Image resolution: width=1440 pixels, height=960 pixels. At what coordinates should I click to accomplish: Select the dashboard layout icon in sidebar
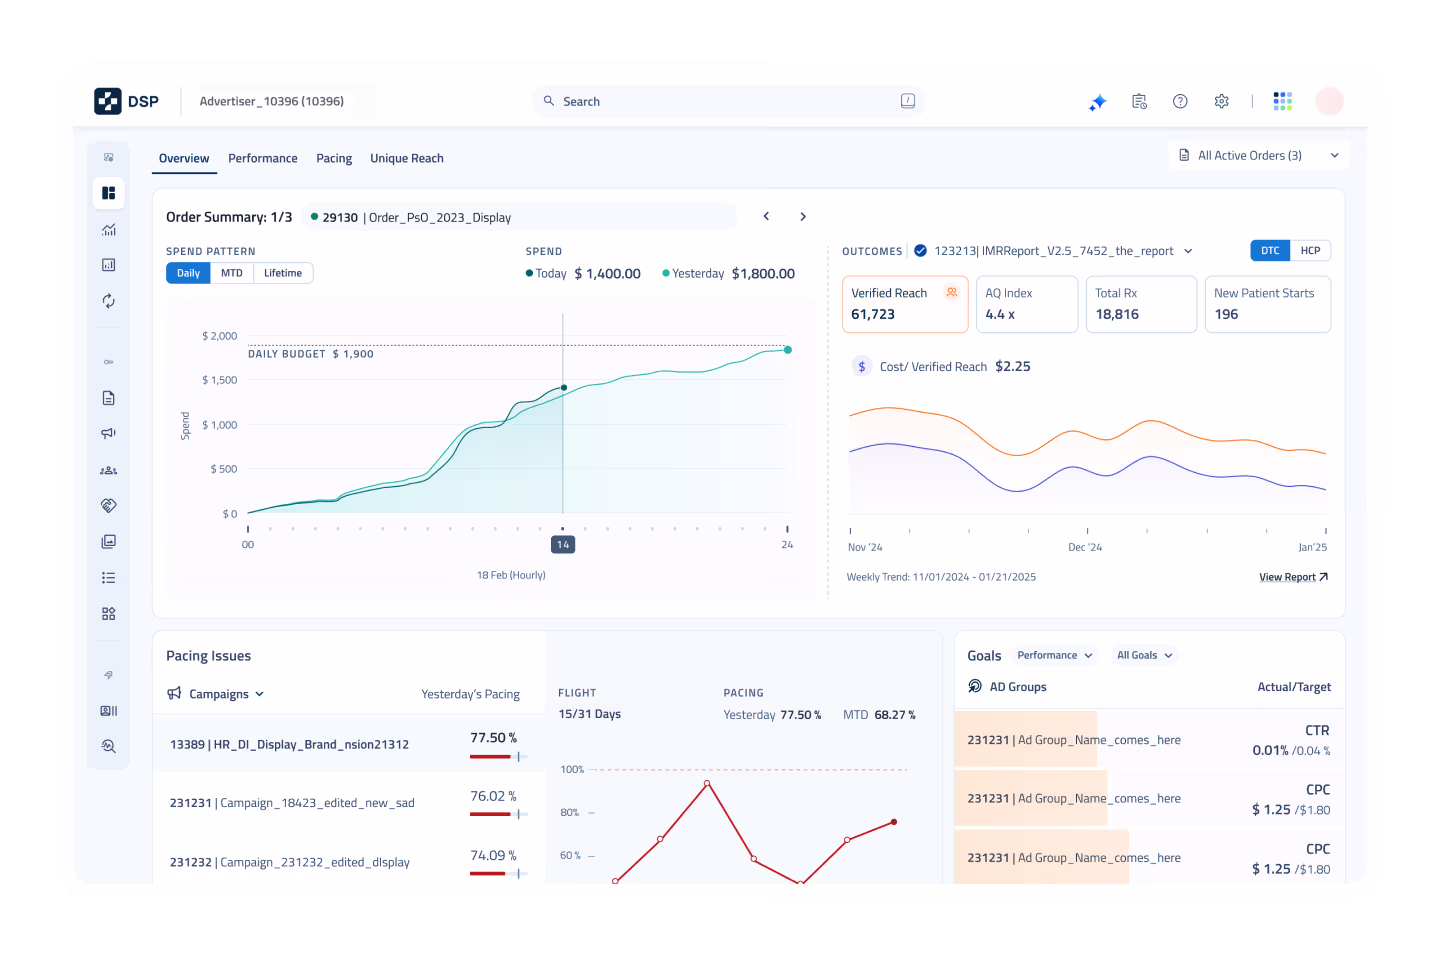(x=108, y=193)
